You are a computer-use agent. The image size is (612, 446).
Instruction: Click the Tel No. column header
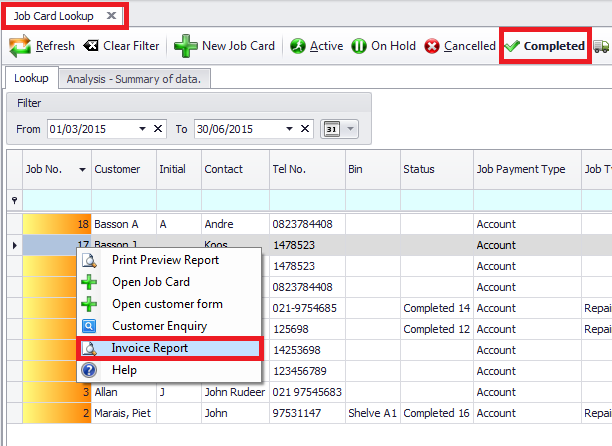click(308, 169)
